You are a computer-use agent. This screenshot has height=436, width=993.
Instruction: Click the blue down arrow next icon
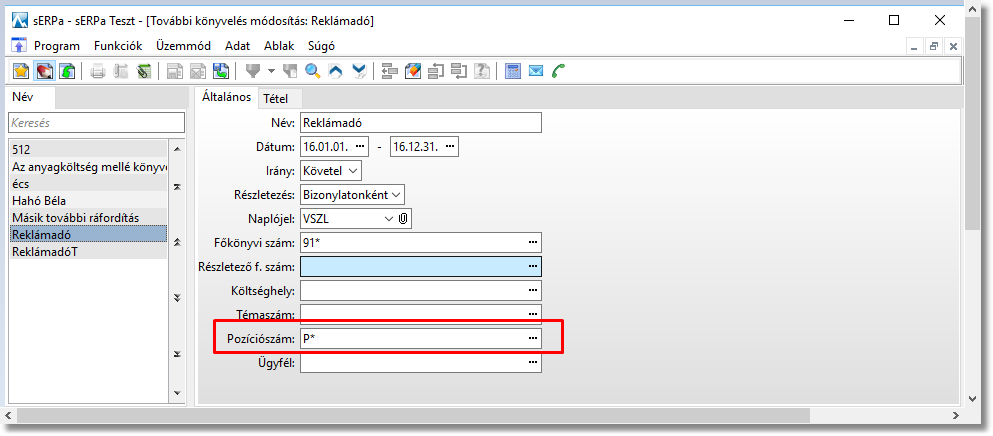click(358, 71)
